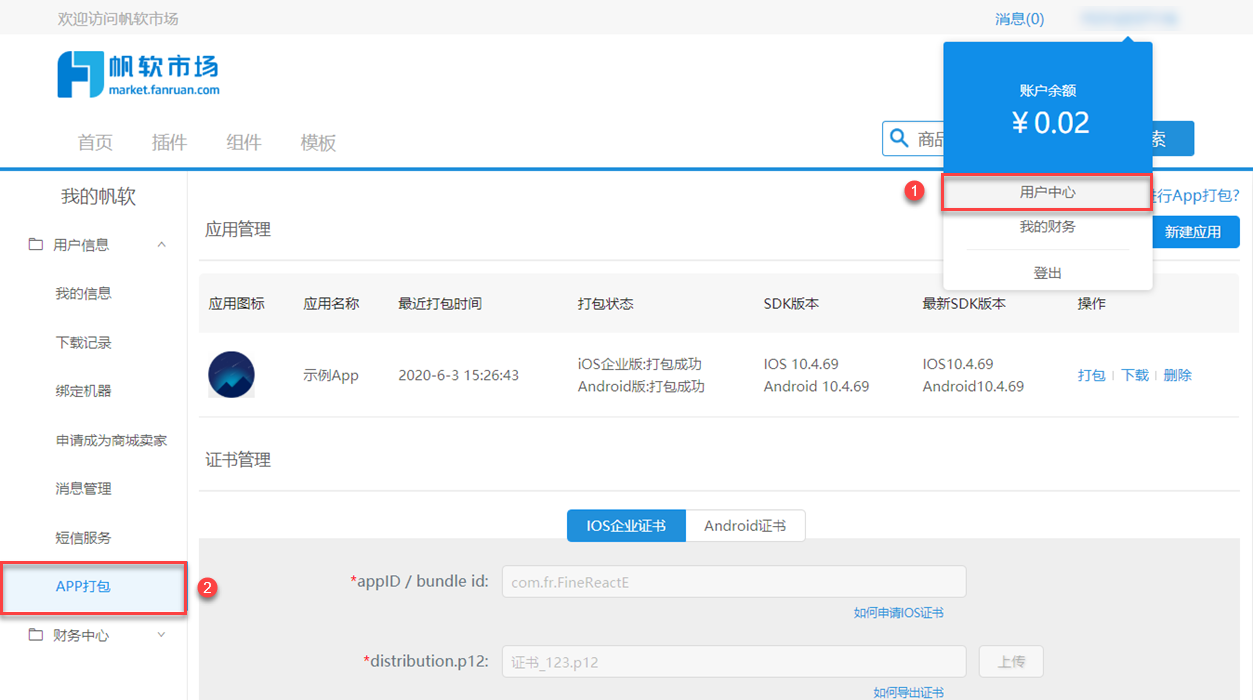Open 消息管理 in sidebar

pos(83,489)
